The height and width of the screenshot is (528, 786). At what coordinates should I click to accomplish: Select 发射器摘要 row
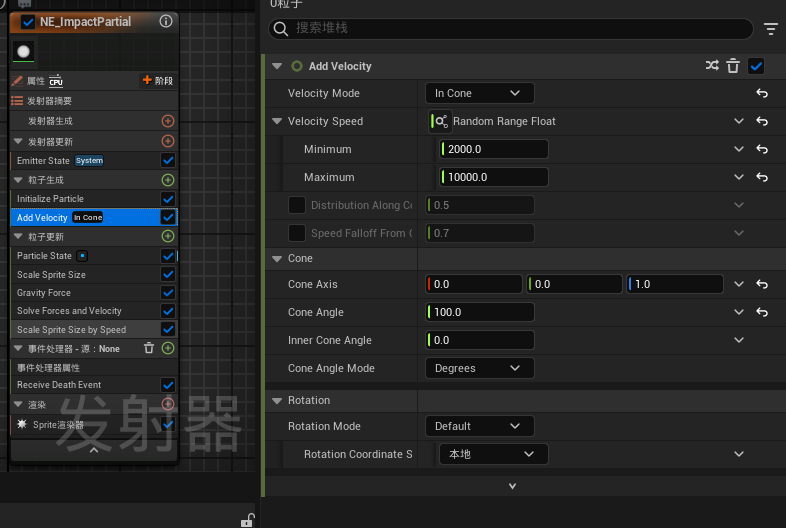click(94, 101)
